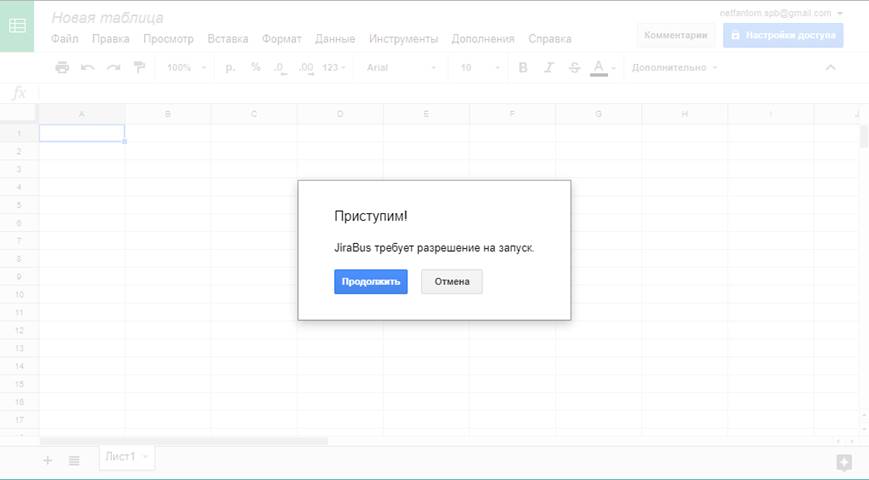Screen dimensions: 869x480
Task: Open the 100% zoom dropdown
Action: [x=186, y=68]
